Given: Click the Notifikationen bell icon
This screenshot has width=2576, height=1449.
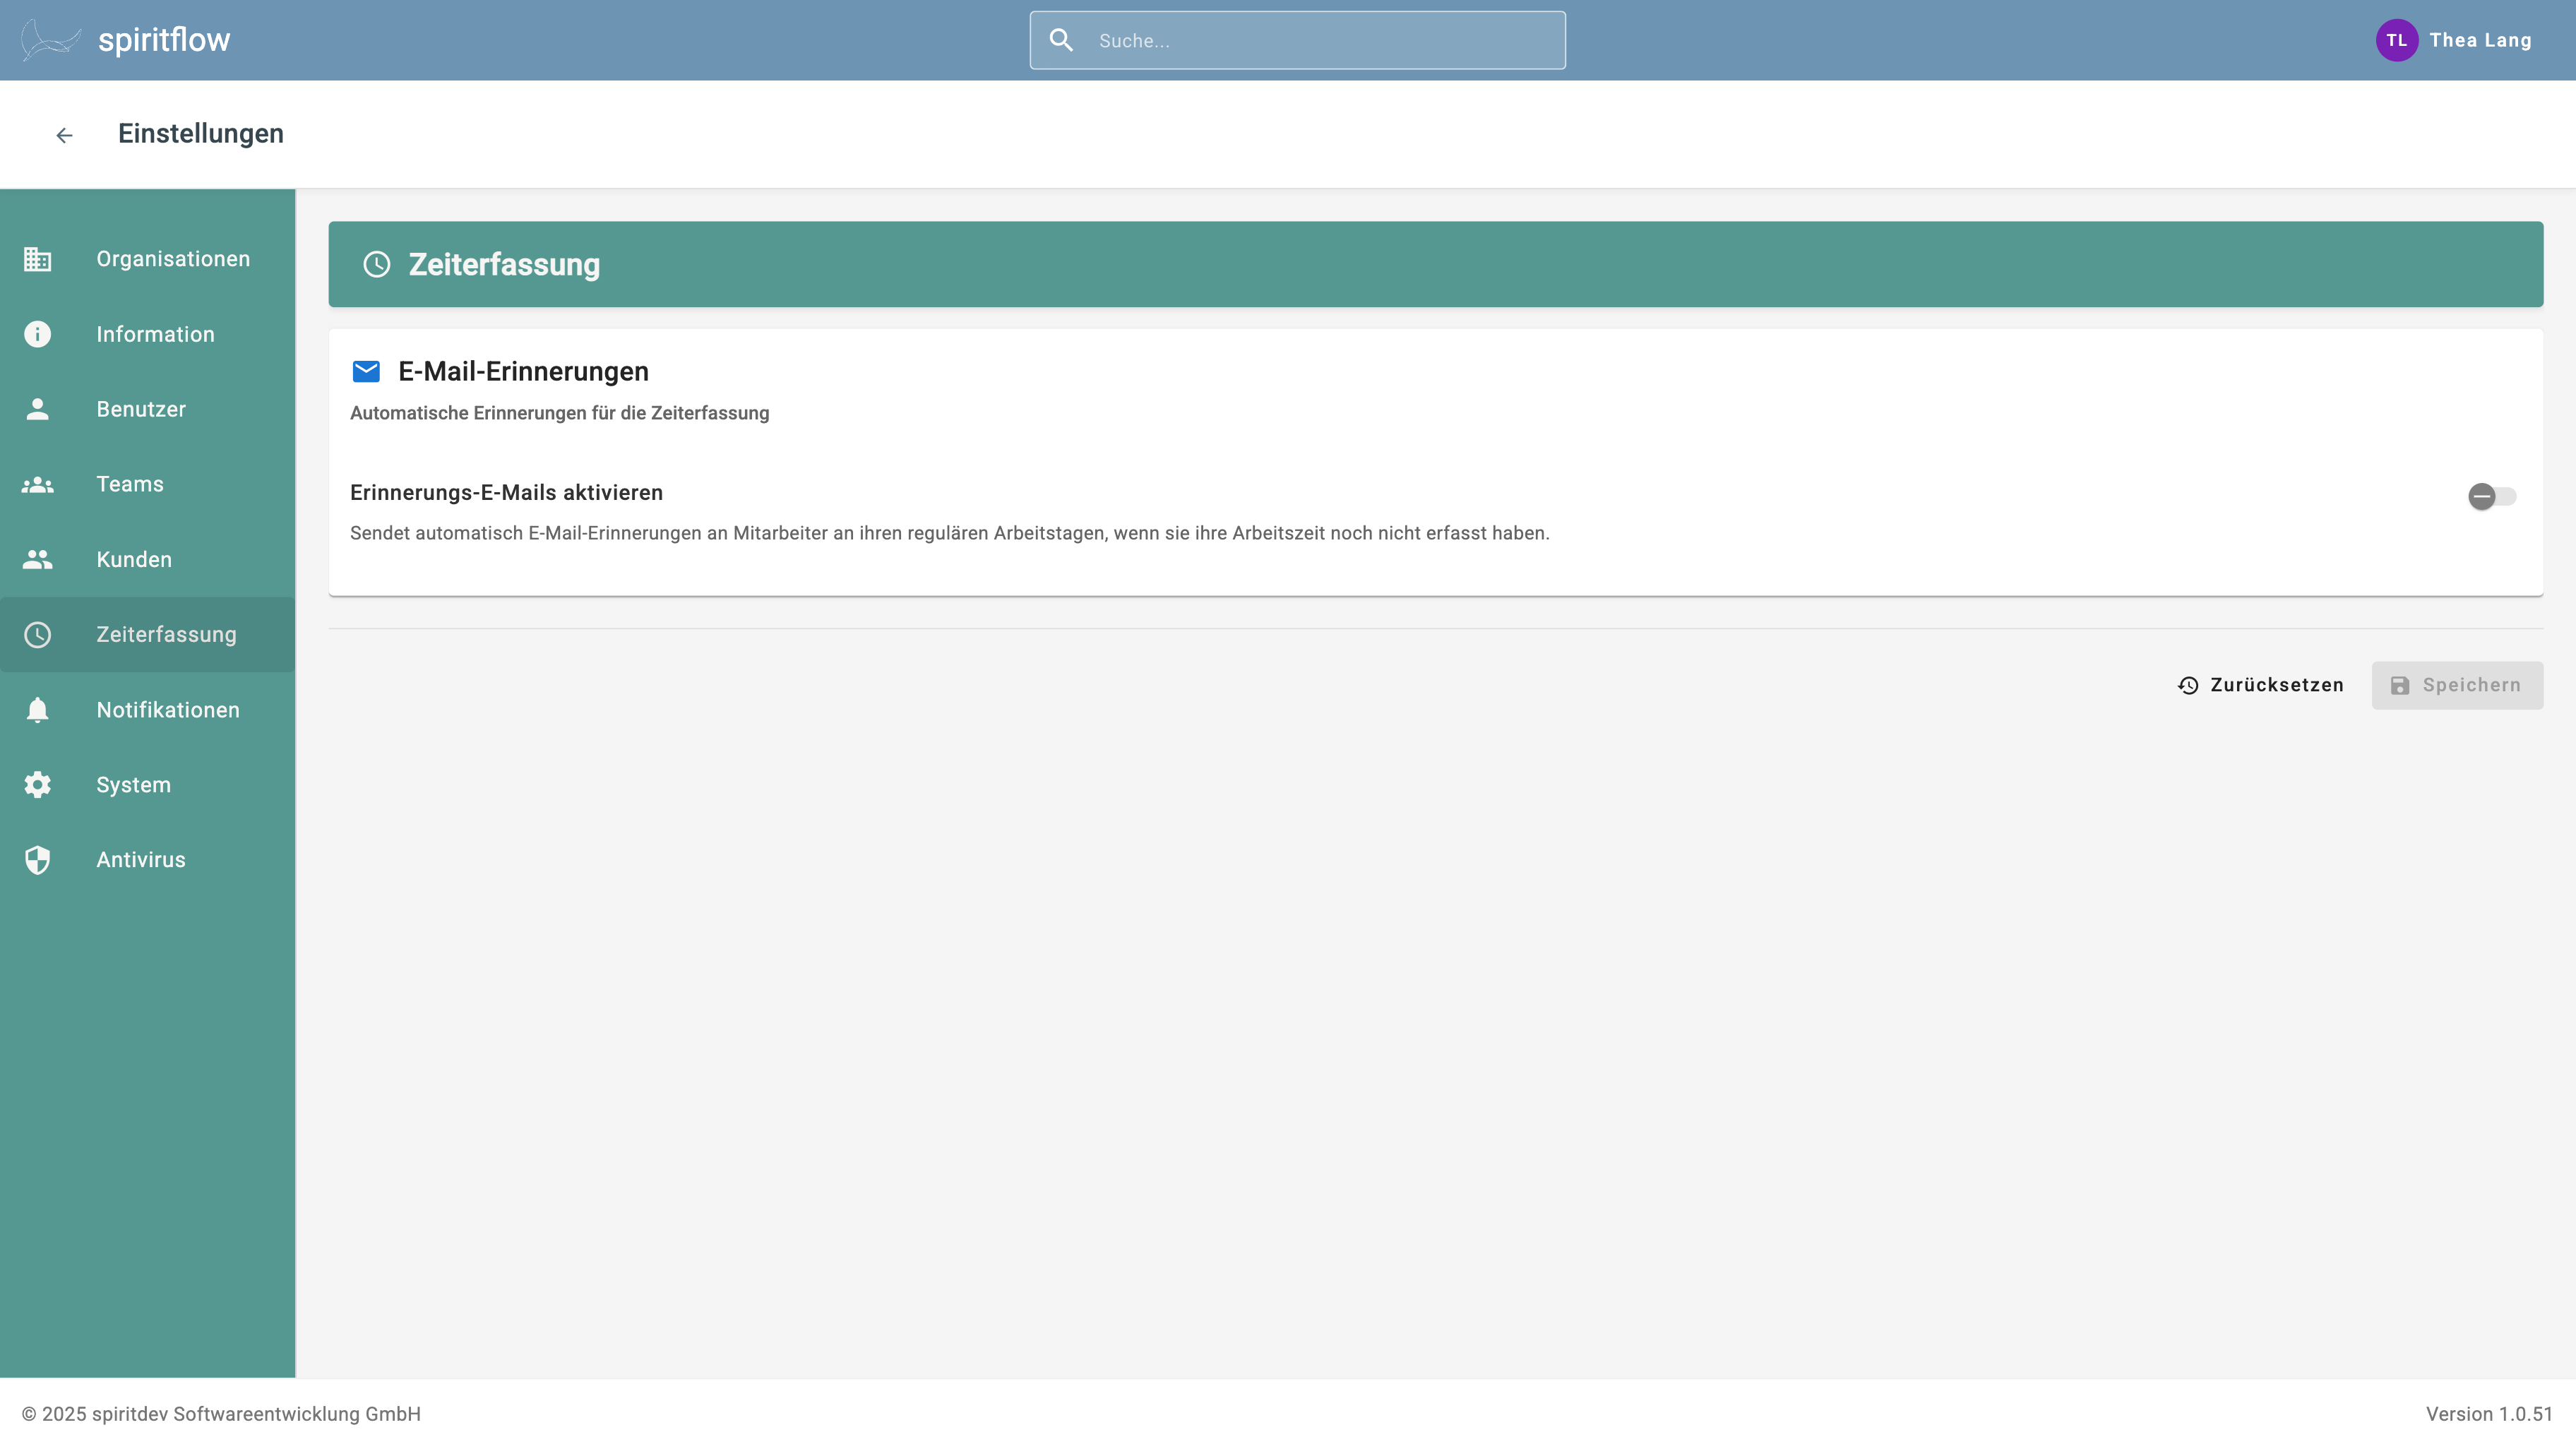Looking at the screenshot, I should 38,710.
